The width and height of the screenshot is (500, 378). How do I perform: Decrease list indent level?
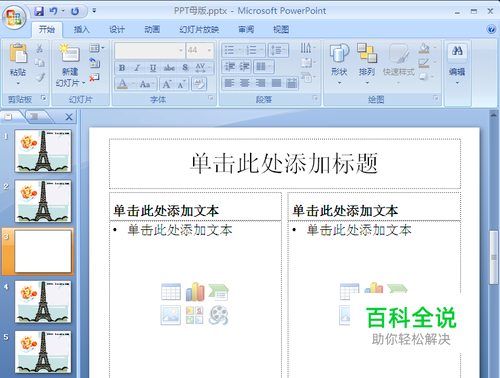(229, 67)
